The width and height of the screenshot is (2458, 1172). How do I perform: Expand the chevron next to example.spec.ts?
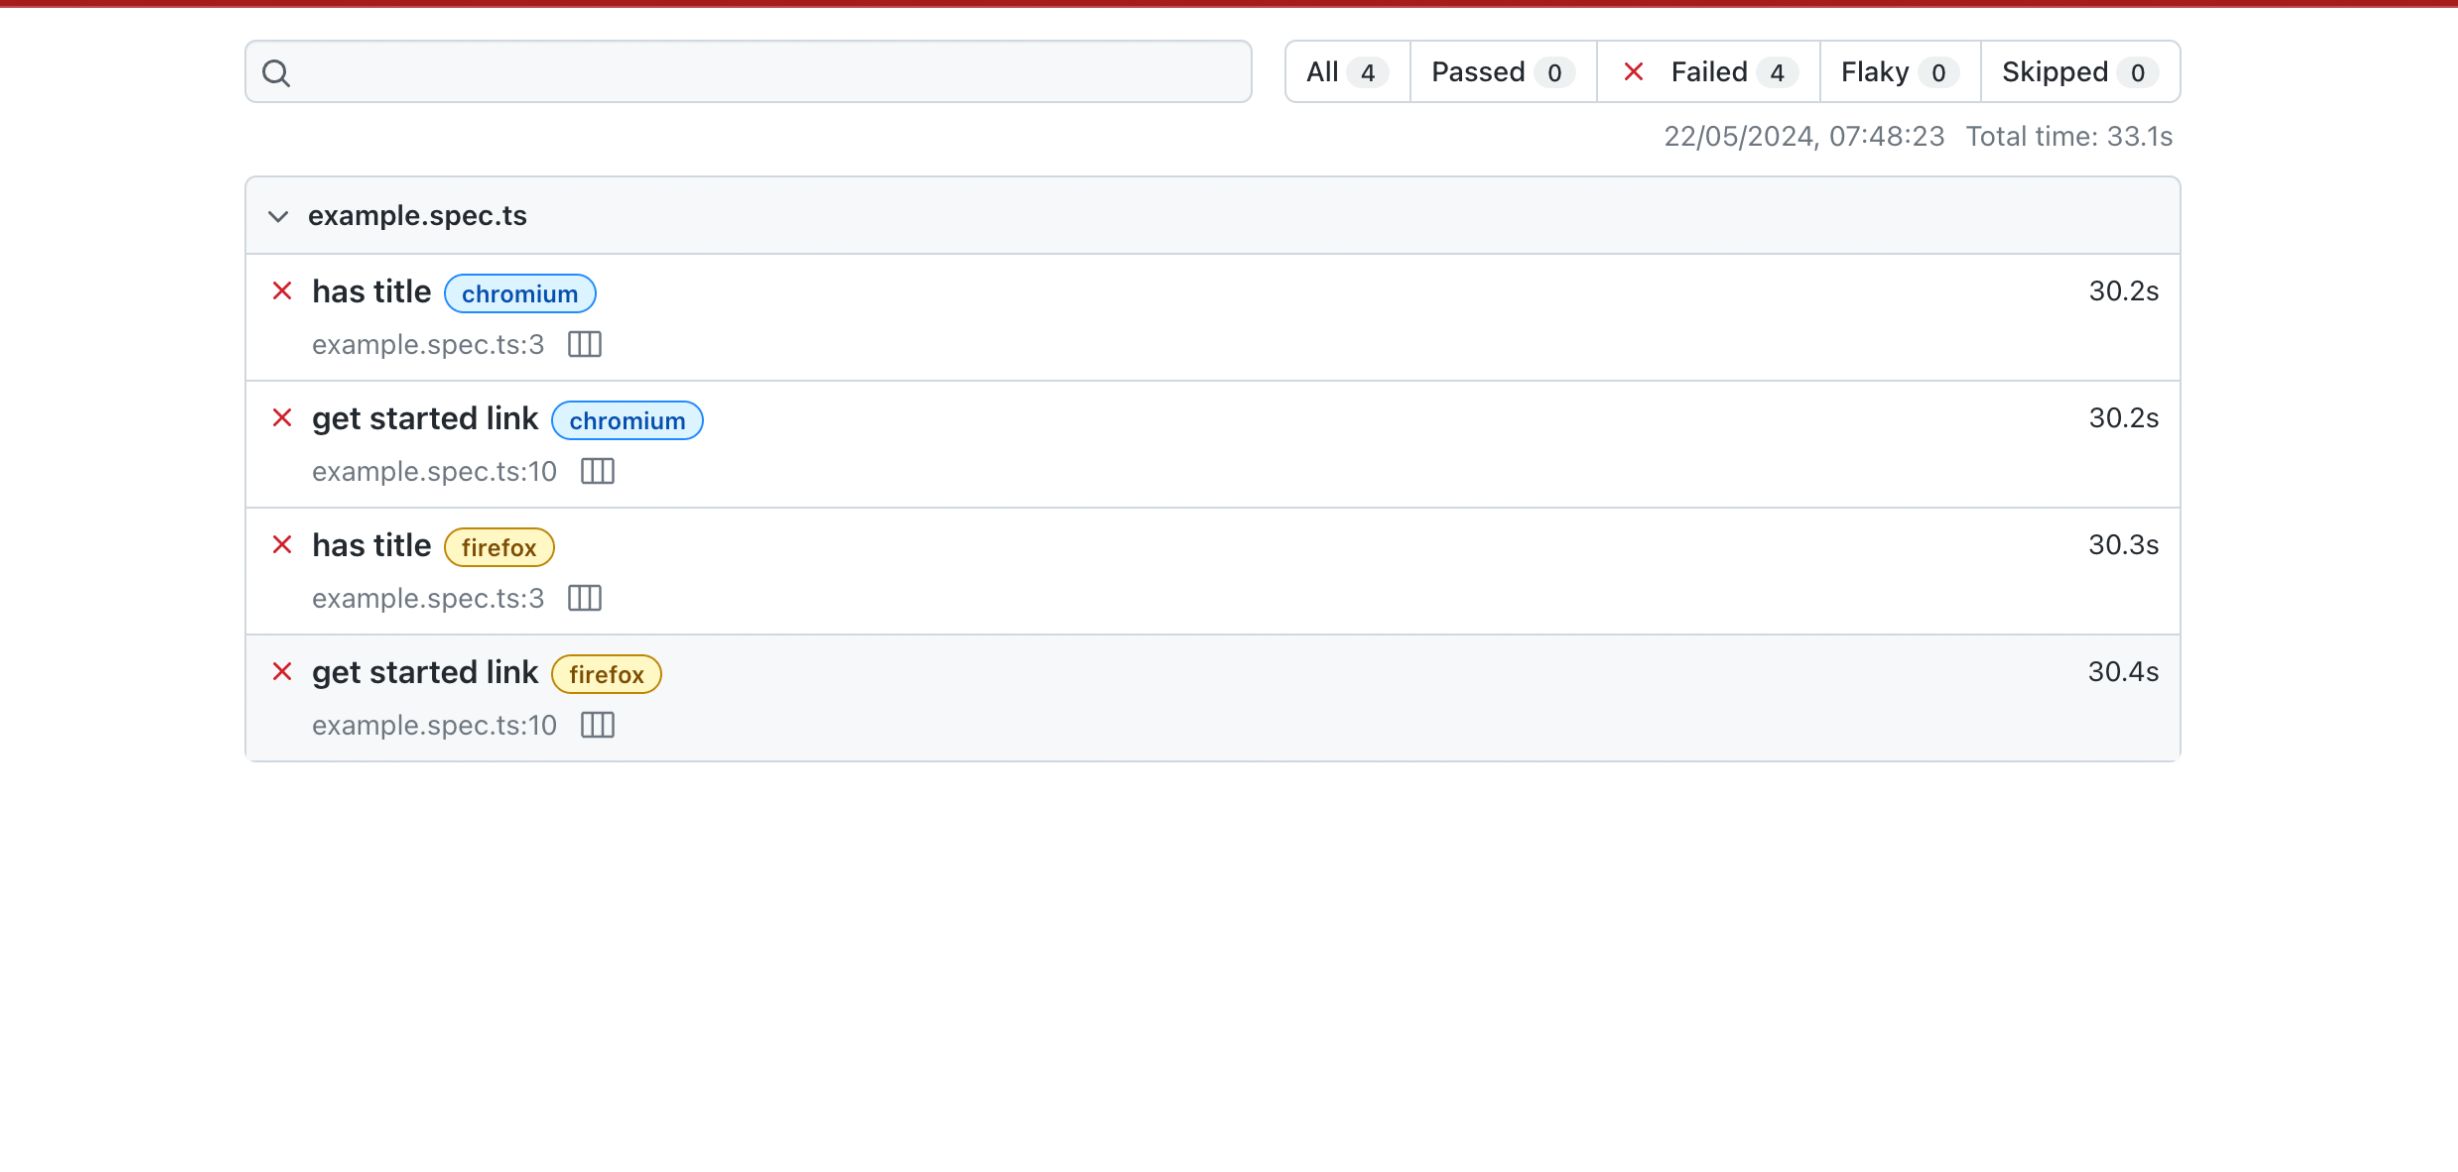coord(279,216)
